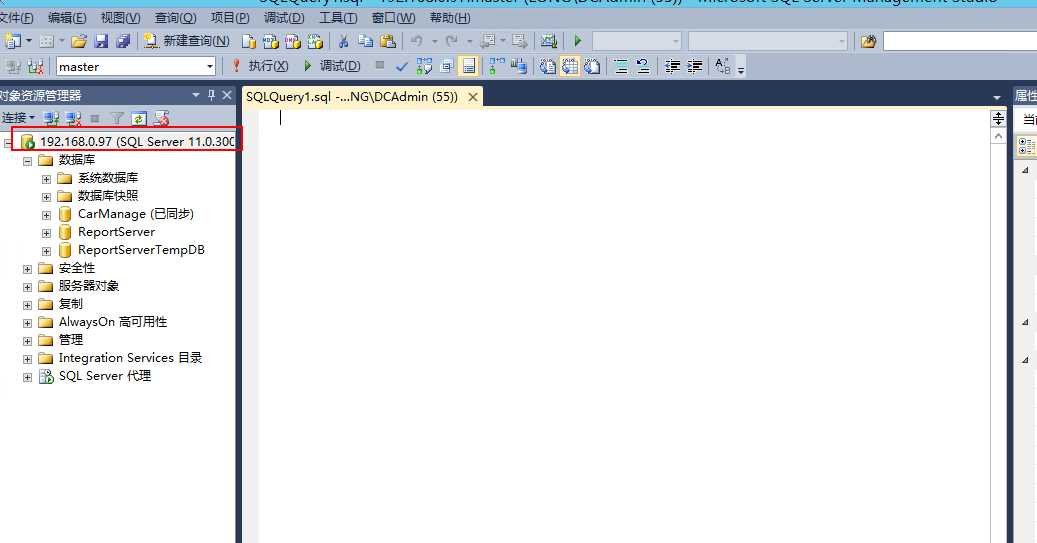Switch to the SQLQuery1.sql tab
Viewport: 1037px width, 543px height.
(353, 97)
